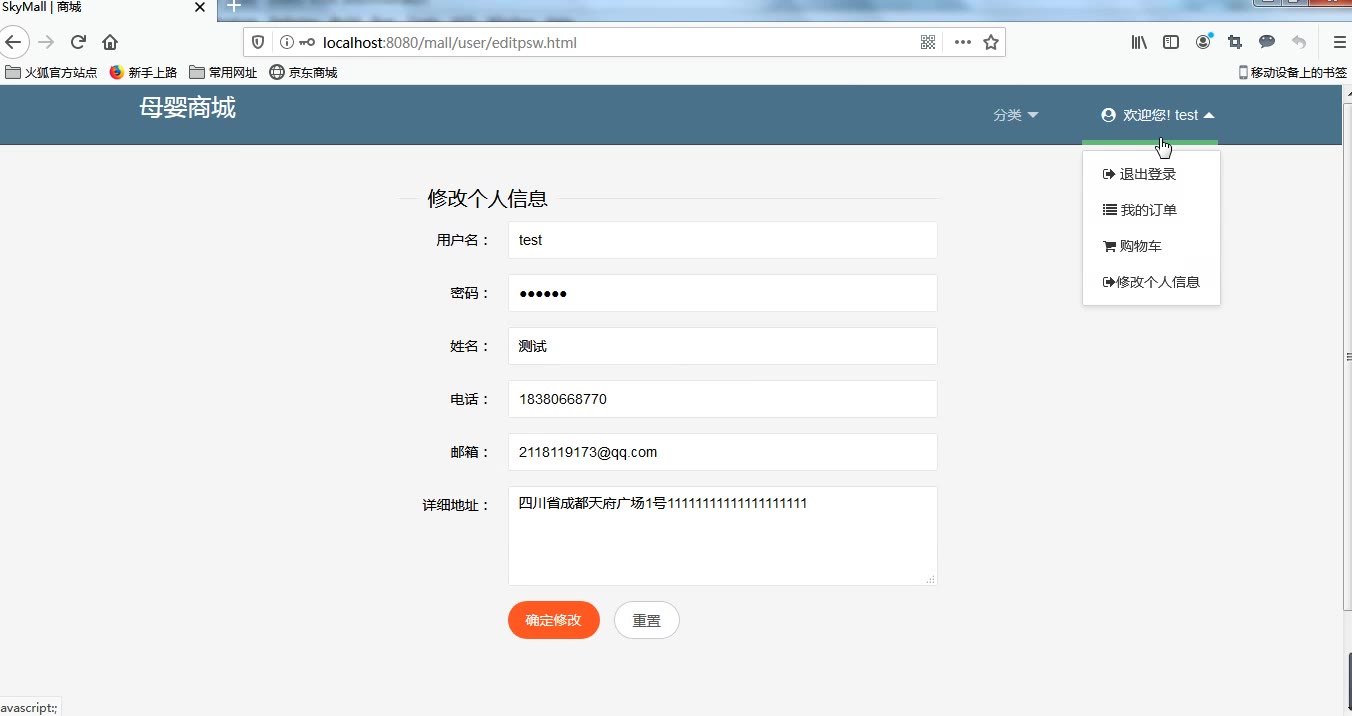Click the browser address bar URL
The image size is (1352, 716).
(450, 42)
